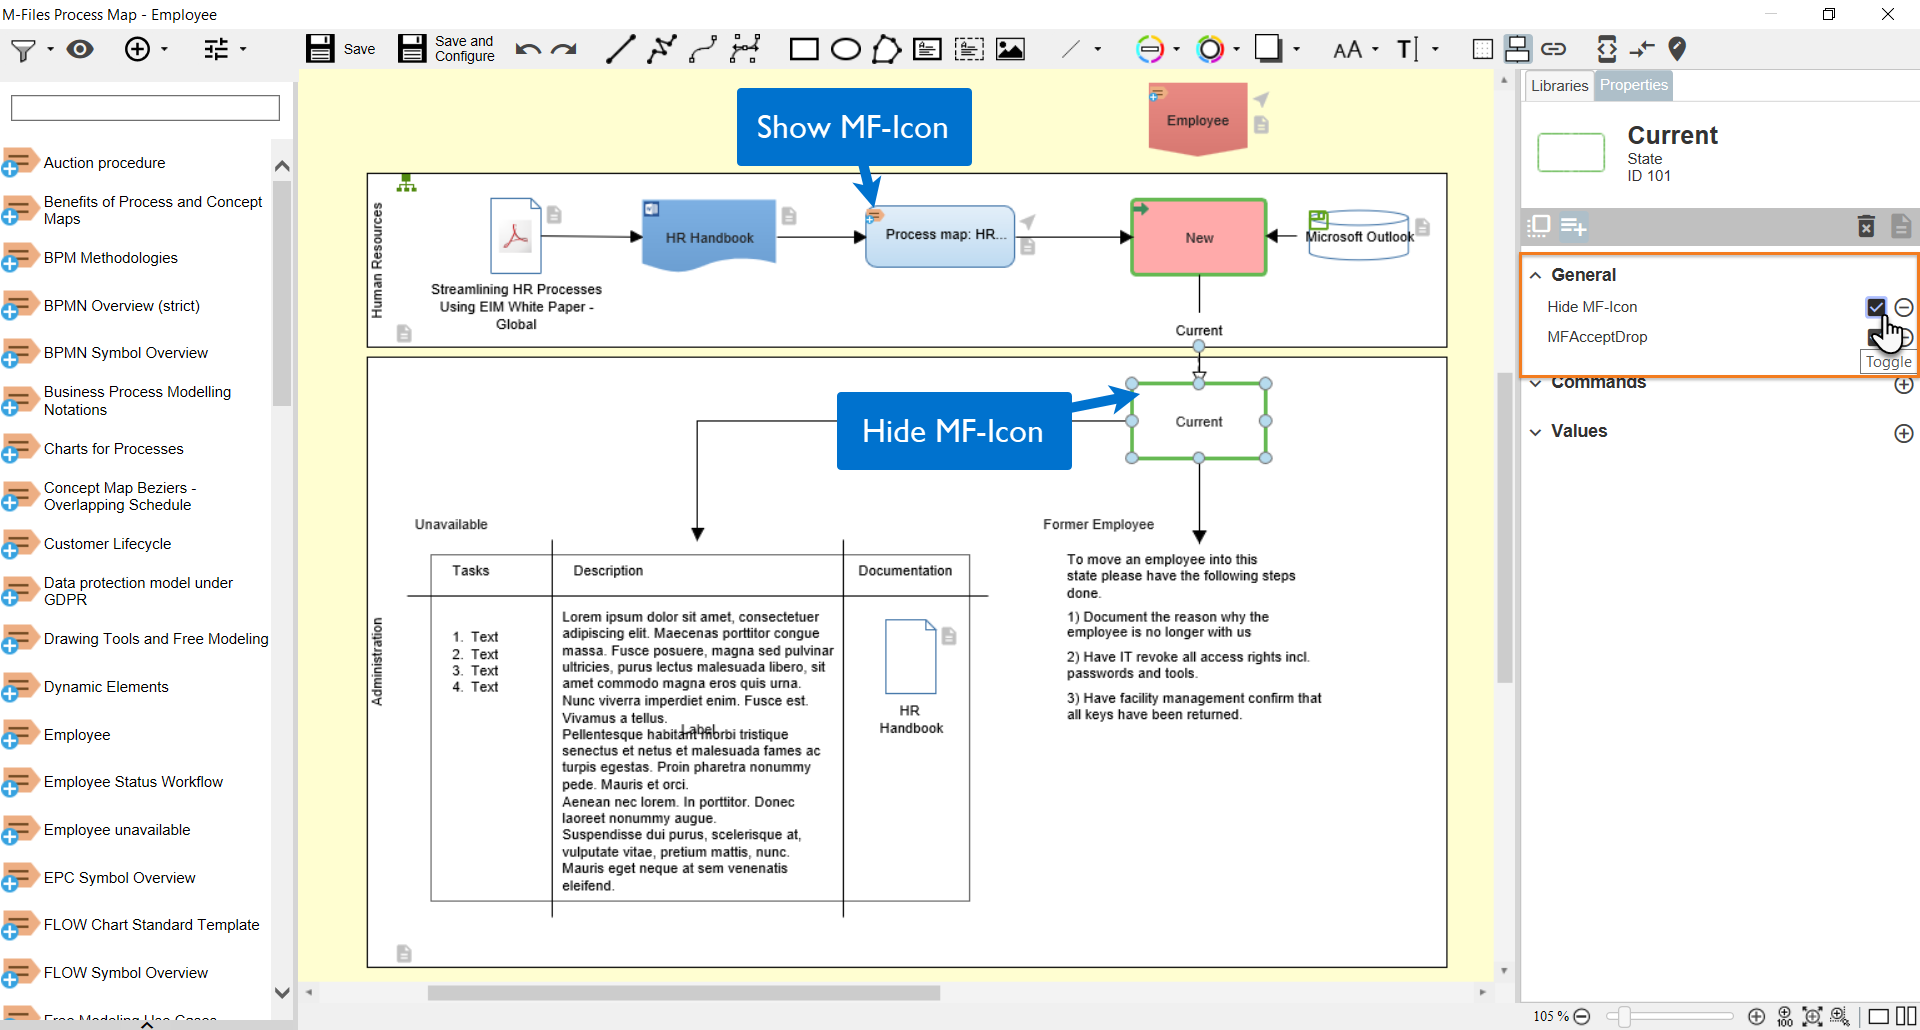Click the insert image icon
Viewport: 1920px width, 1030px height.
pos(1010,49)
